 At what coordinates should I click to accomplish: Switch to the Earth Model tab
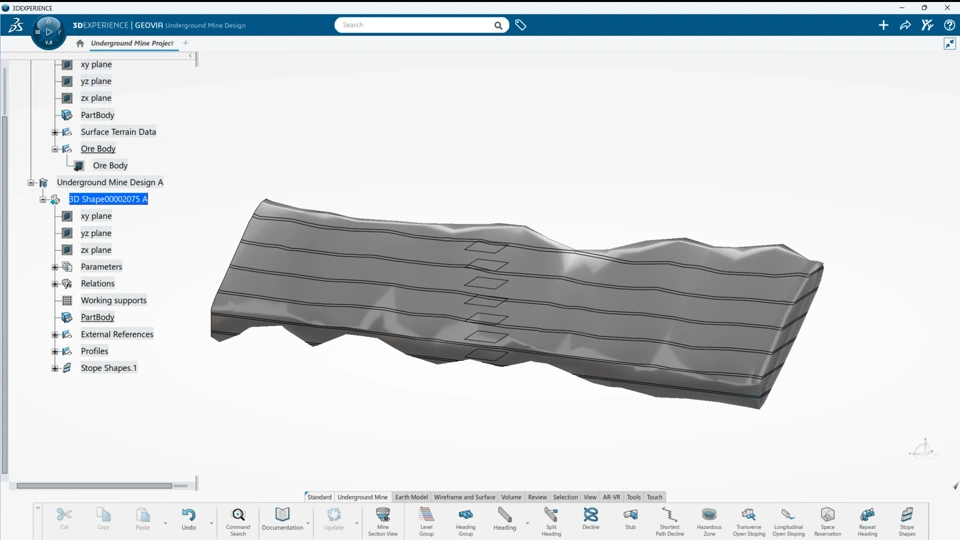(x=411, y=497)
